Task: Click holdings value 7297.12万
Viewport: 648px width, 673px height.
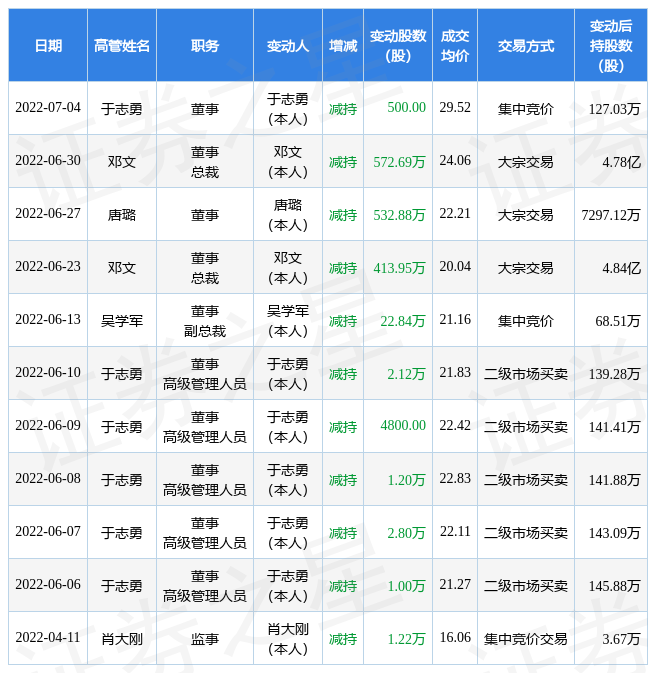Action: [611, 215]
